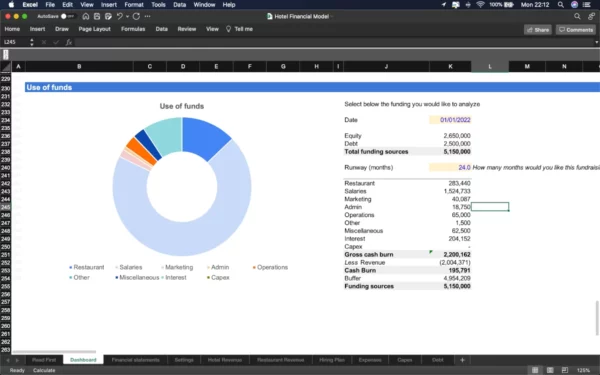Click the add new sheet plus icon
The image size is (600, 375).
point(462,360)
